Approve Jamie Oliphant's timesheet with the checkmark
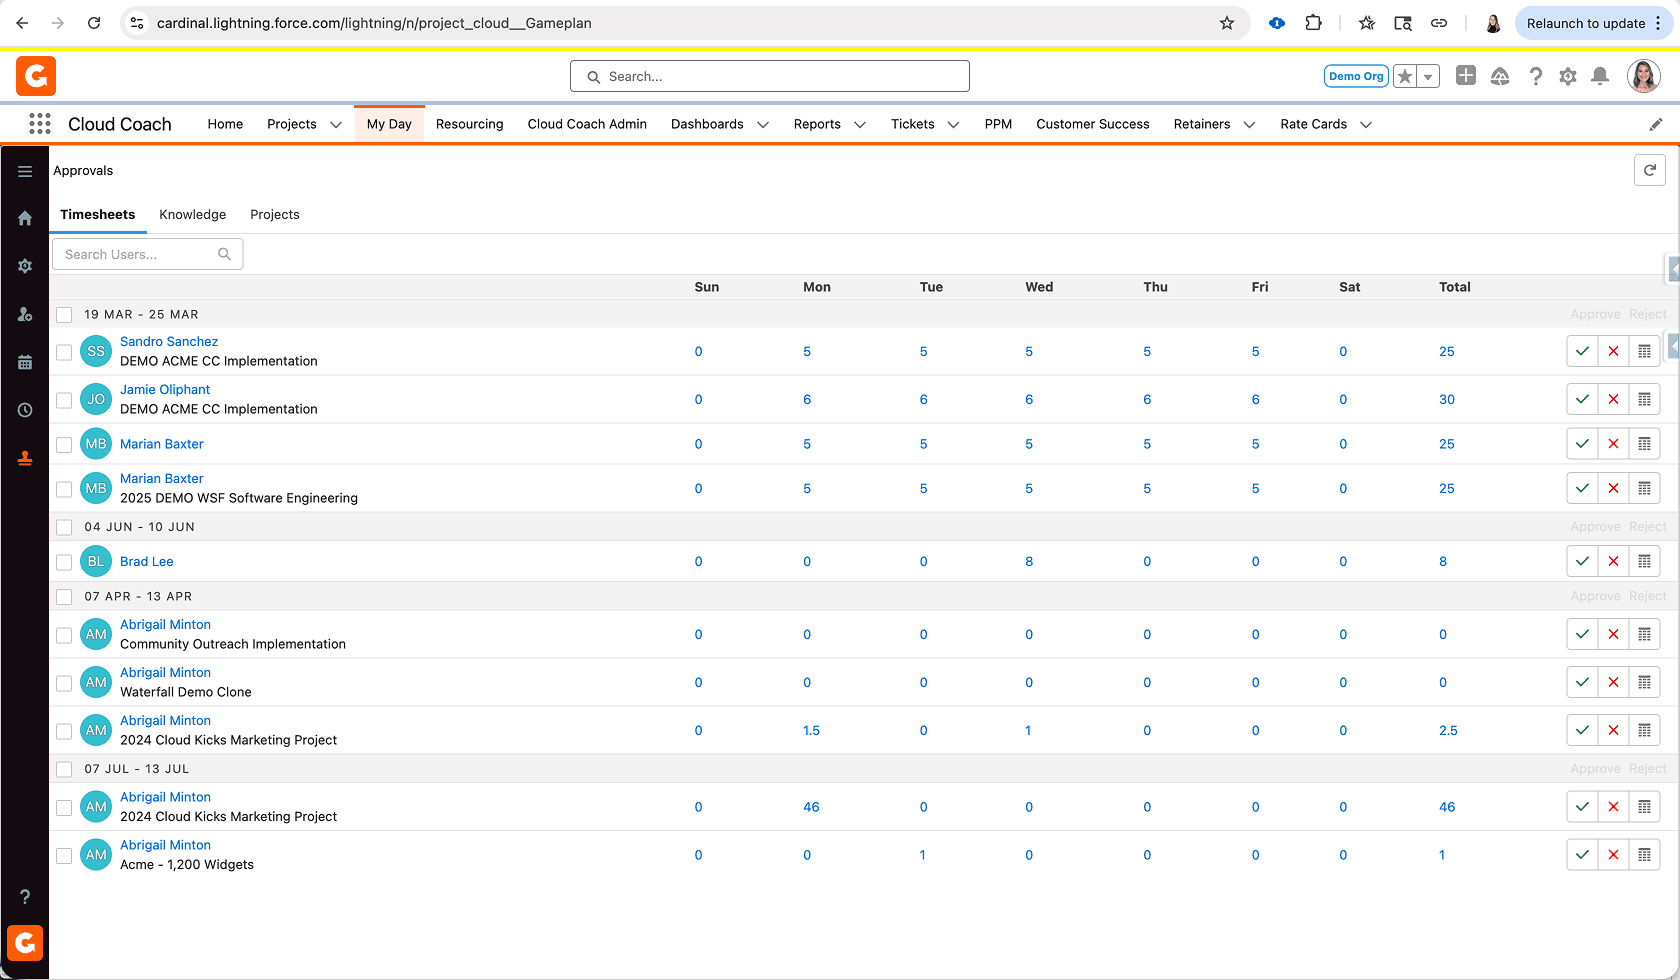1680x980 pixels. (1582, 399)
